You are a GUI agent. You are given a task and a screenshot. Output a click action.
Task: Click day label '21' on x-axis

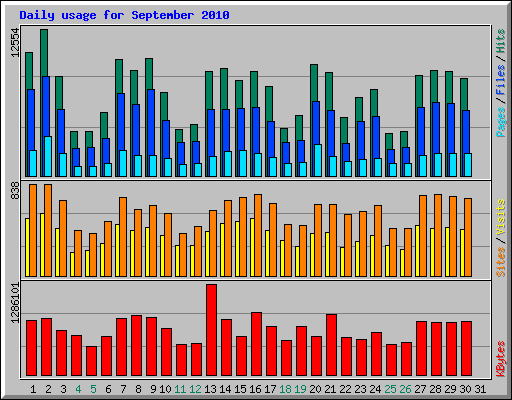click(x=330, y=389)
